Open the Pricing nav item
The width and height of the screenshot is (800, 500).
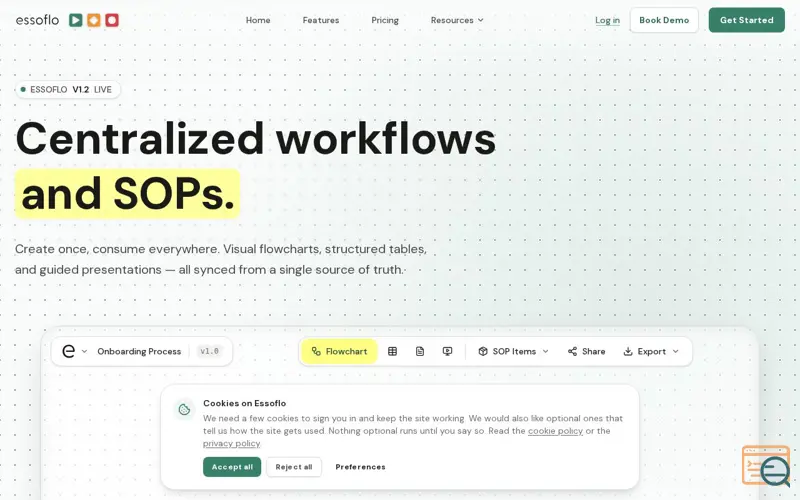[385, 20]
